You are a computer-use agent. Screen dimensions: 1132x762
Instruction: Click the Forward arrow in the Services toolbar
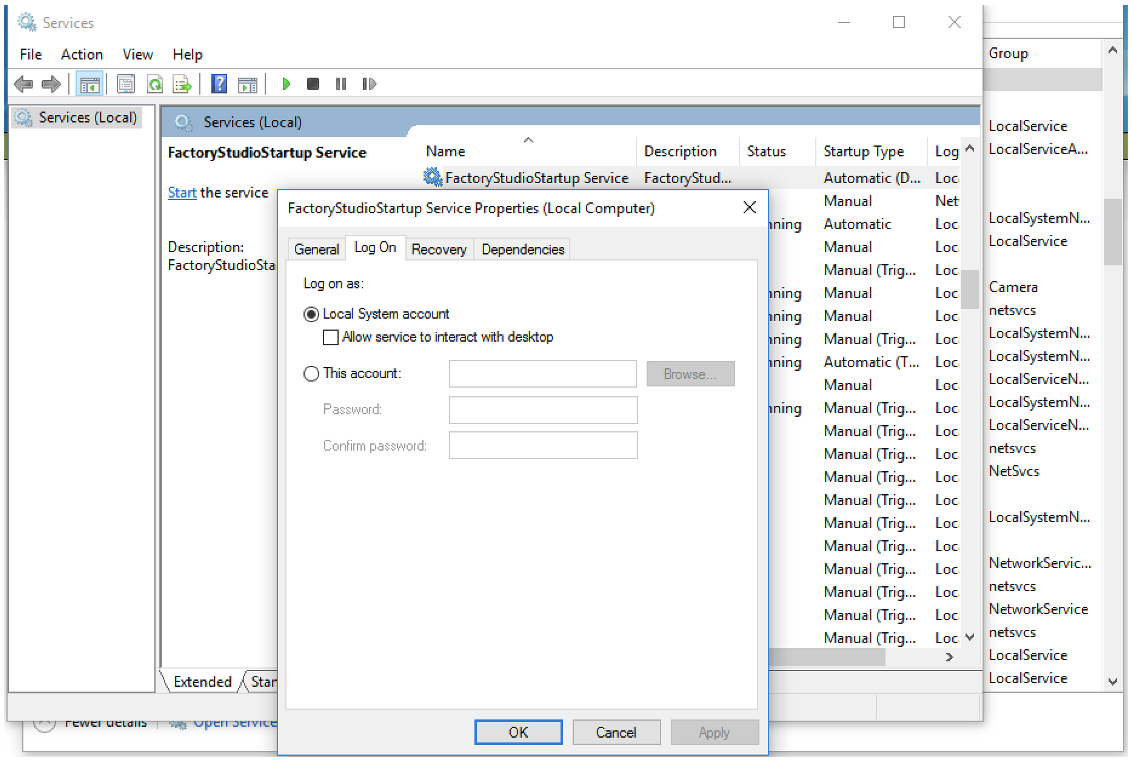coord(51,85)
